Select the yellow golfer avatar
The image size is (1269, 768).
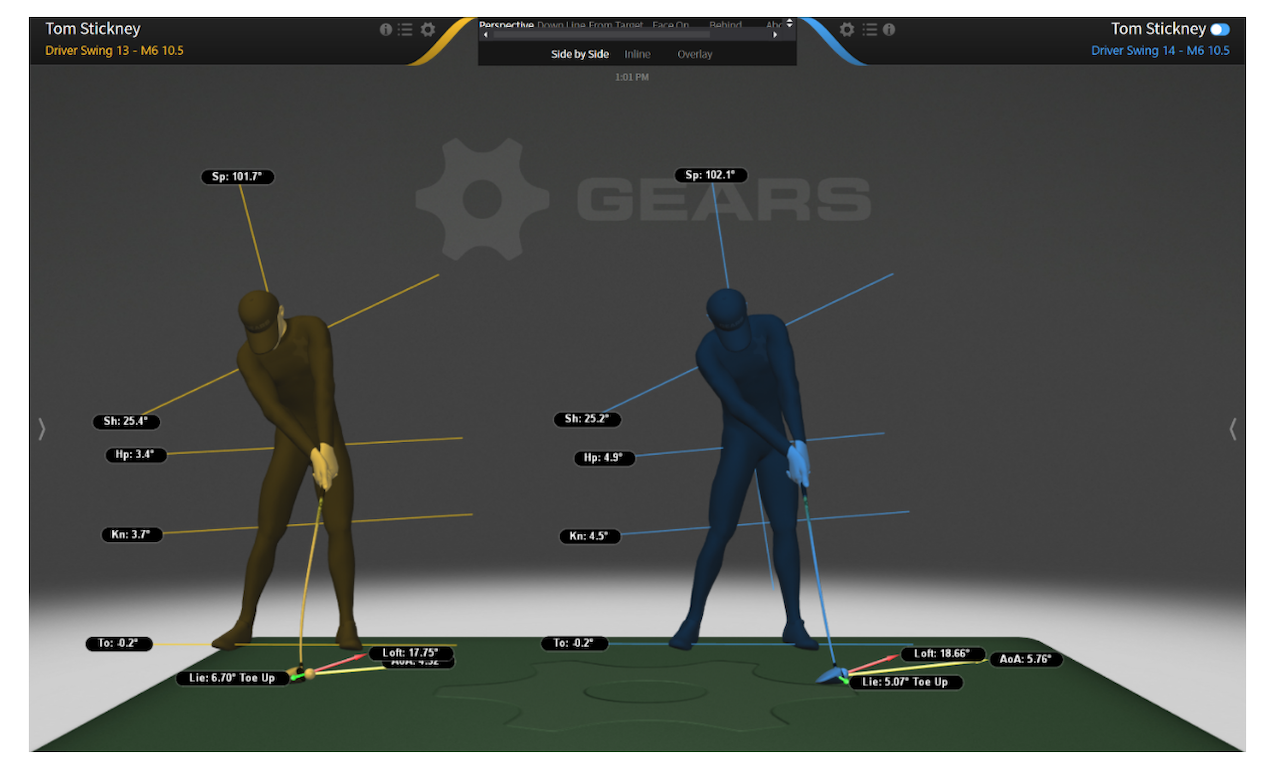tap(290, 470)
